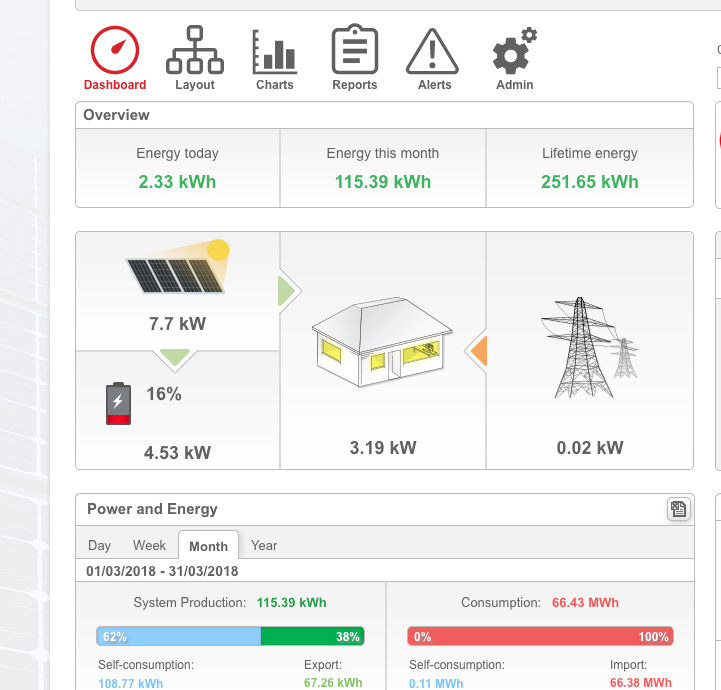
Task: Click the red Consumption percentage bar
Action: (x=540, y=636)
